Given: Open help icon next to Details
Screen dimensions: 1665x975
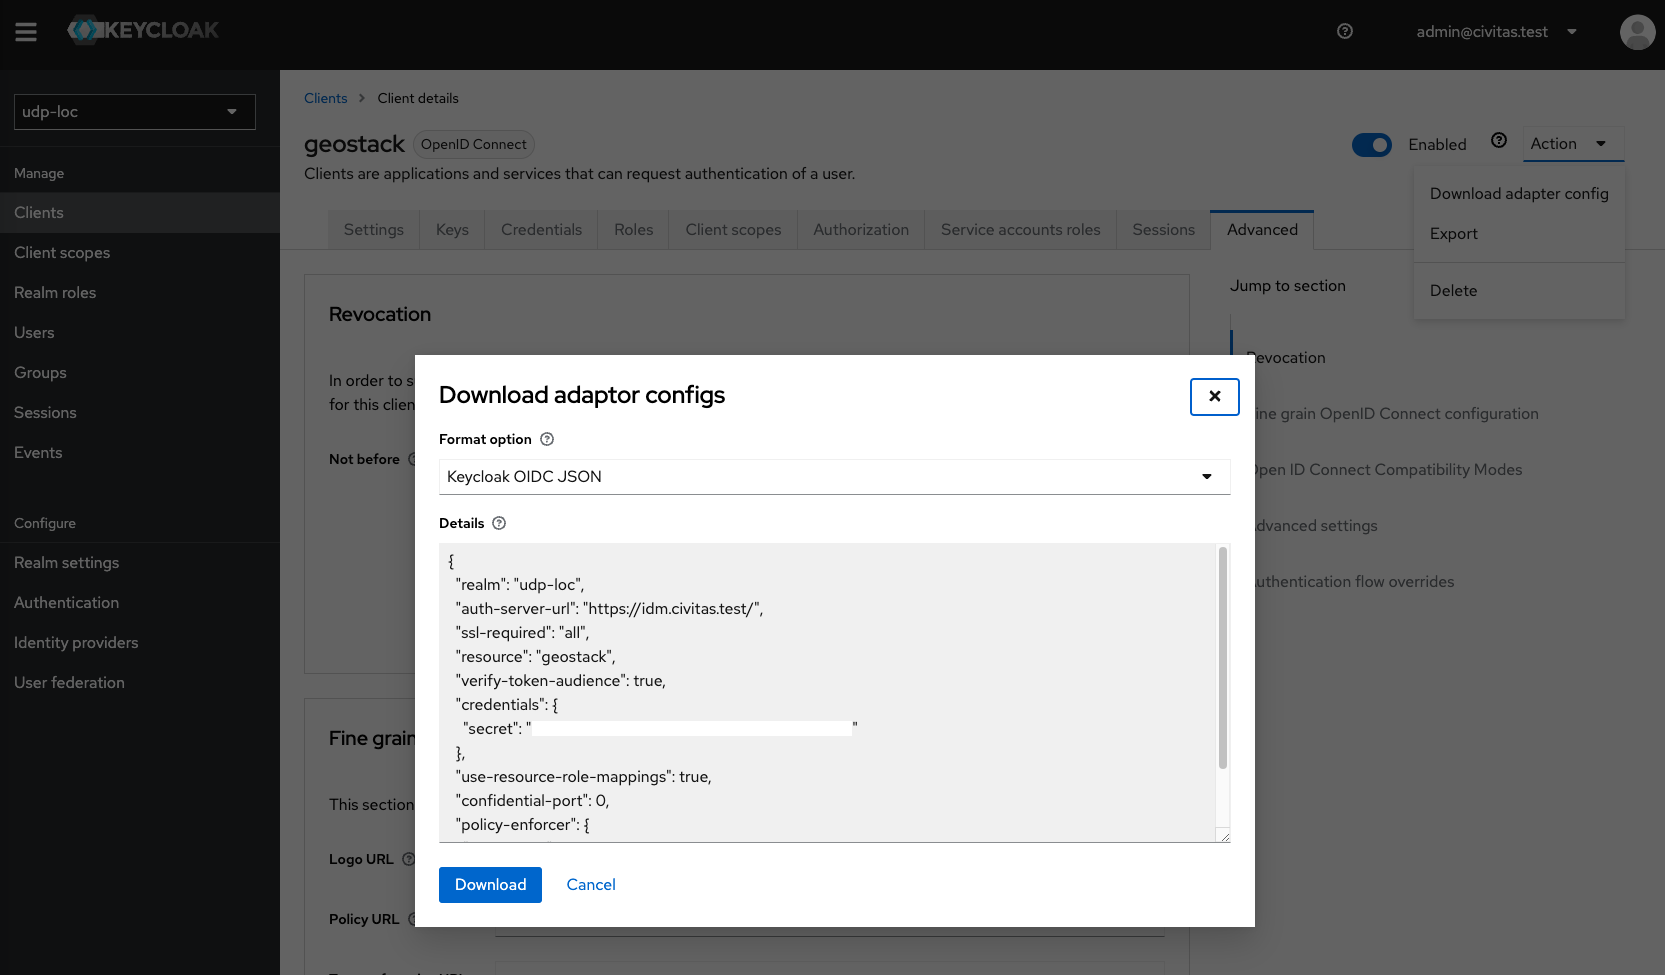Looking at the screenshot, I should click(x=499, y=523).
